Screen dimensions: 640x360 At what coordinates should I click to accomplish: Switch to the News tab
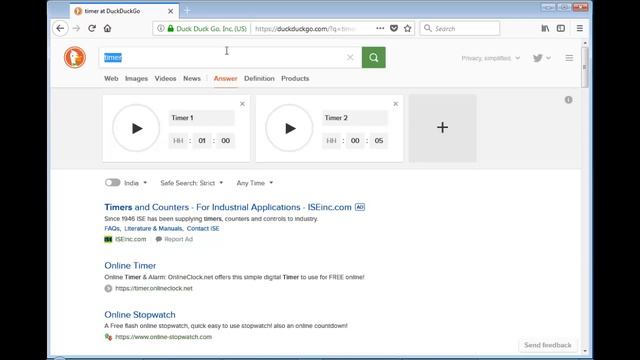coord(192,78)
